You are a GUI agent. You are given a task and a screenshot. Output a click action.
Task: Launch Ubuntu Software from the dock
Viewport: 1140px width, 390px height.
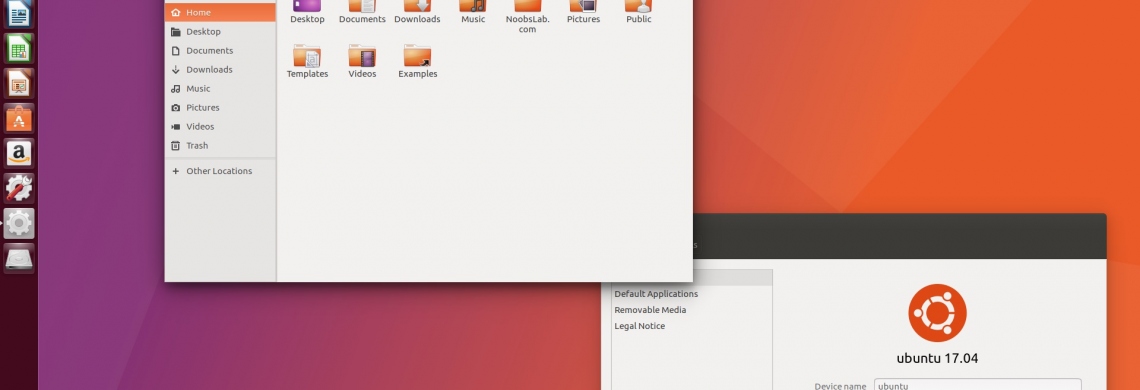(x=19, y=119)
